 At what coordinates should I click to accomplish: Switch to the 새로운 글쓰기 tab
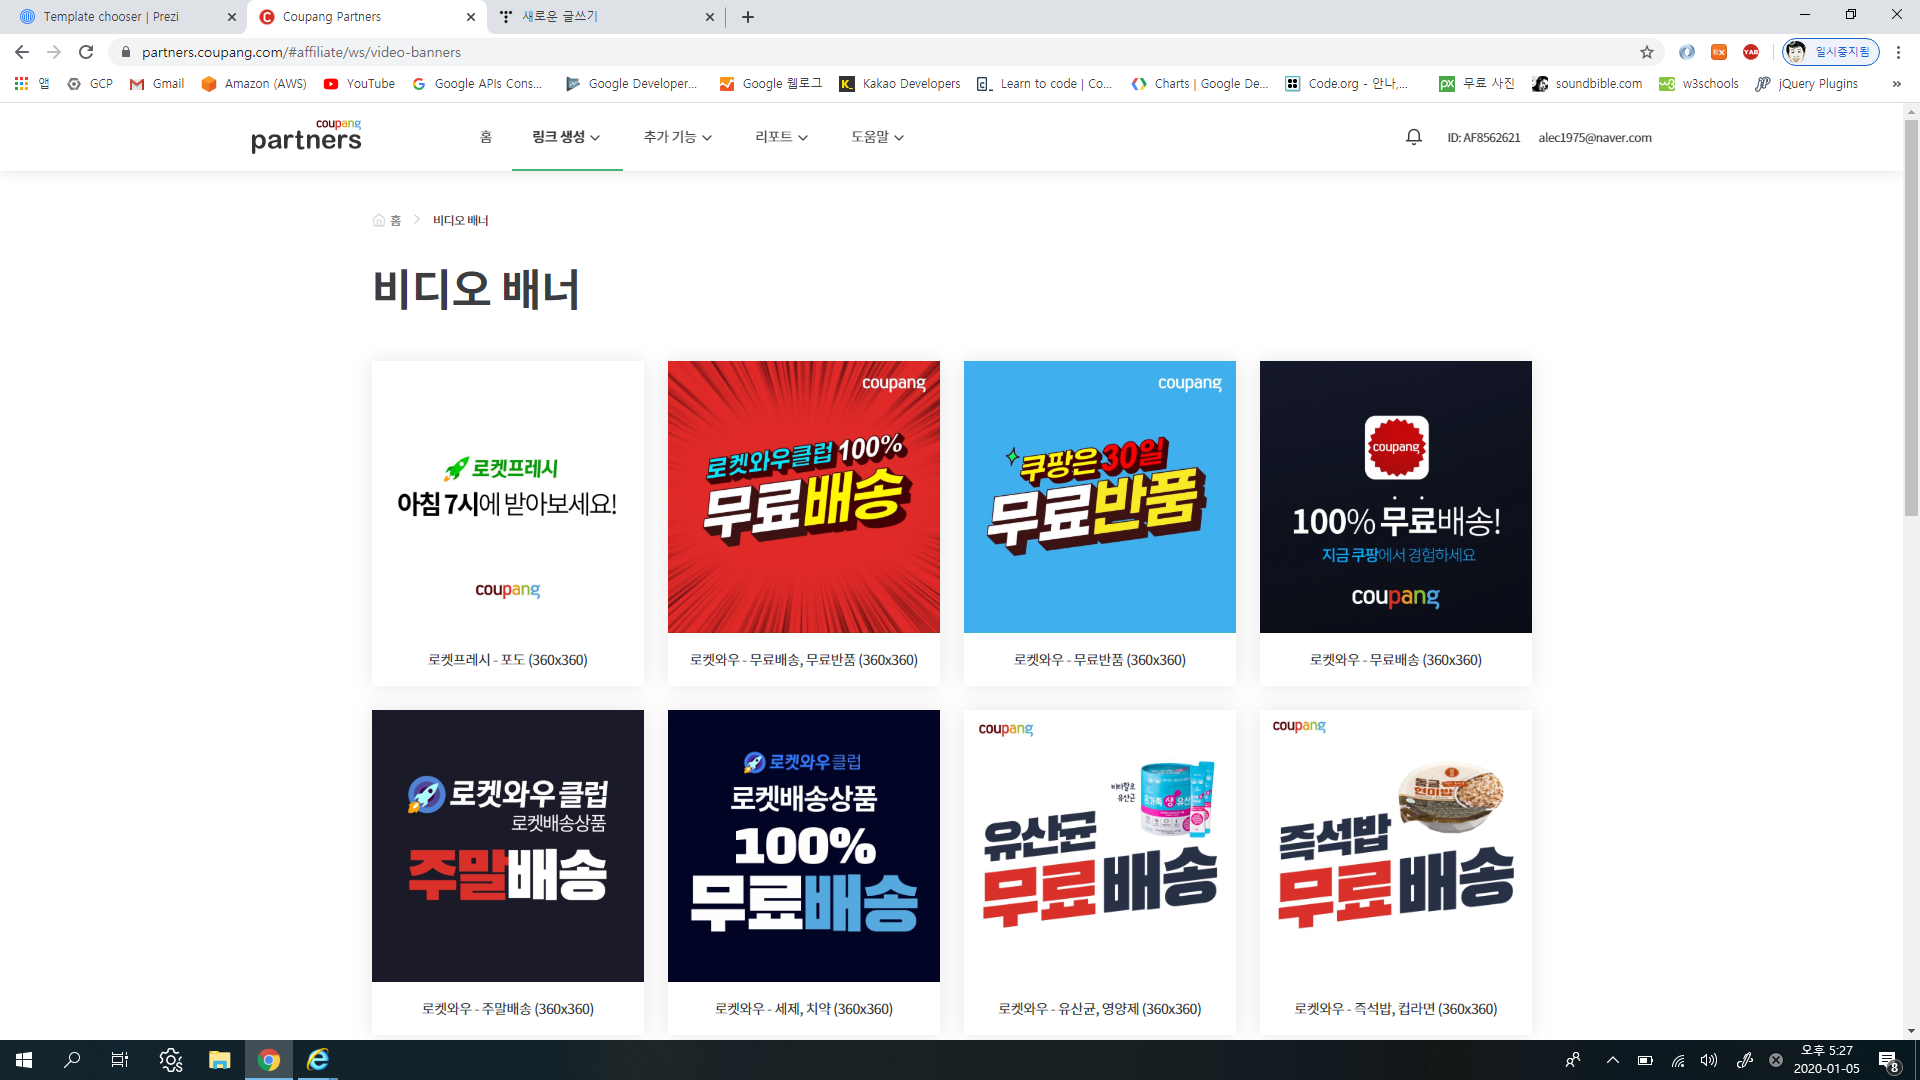pyautogui.click(x=560, y=17)
